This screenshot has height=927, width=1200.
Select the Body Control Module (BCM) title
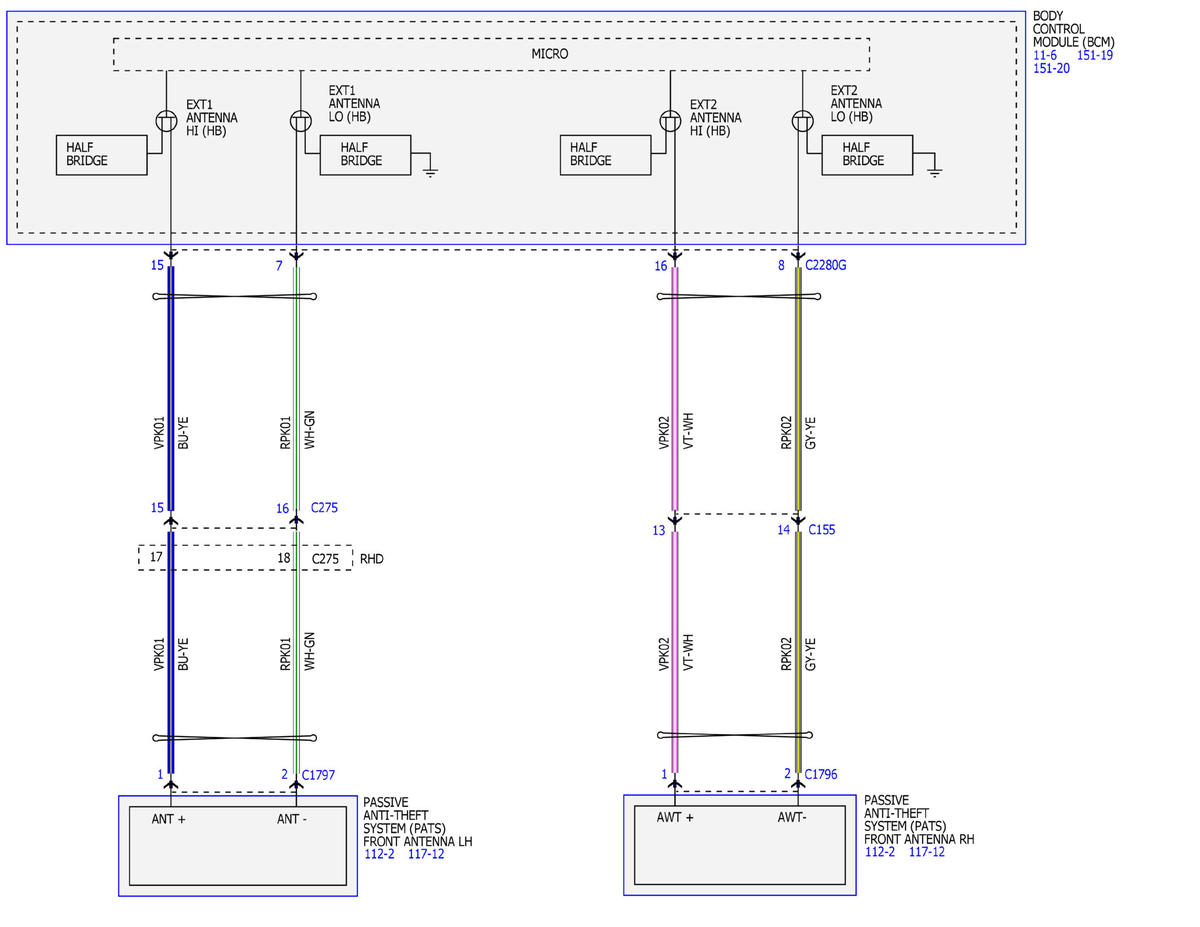coord(1074,30)
